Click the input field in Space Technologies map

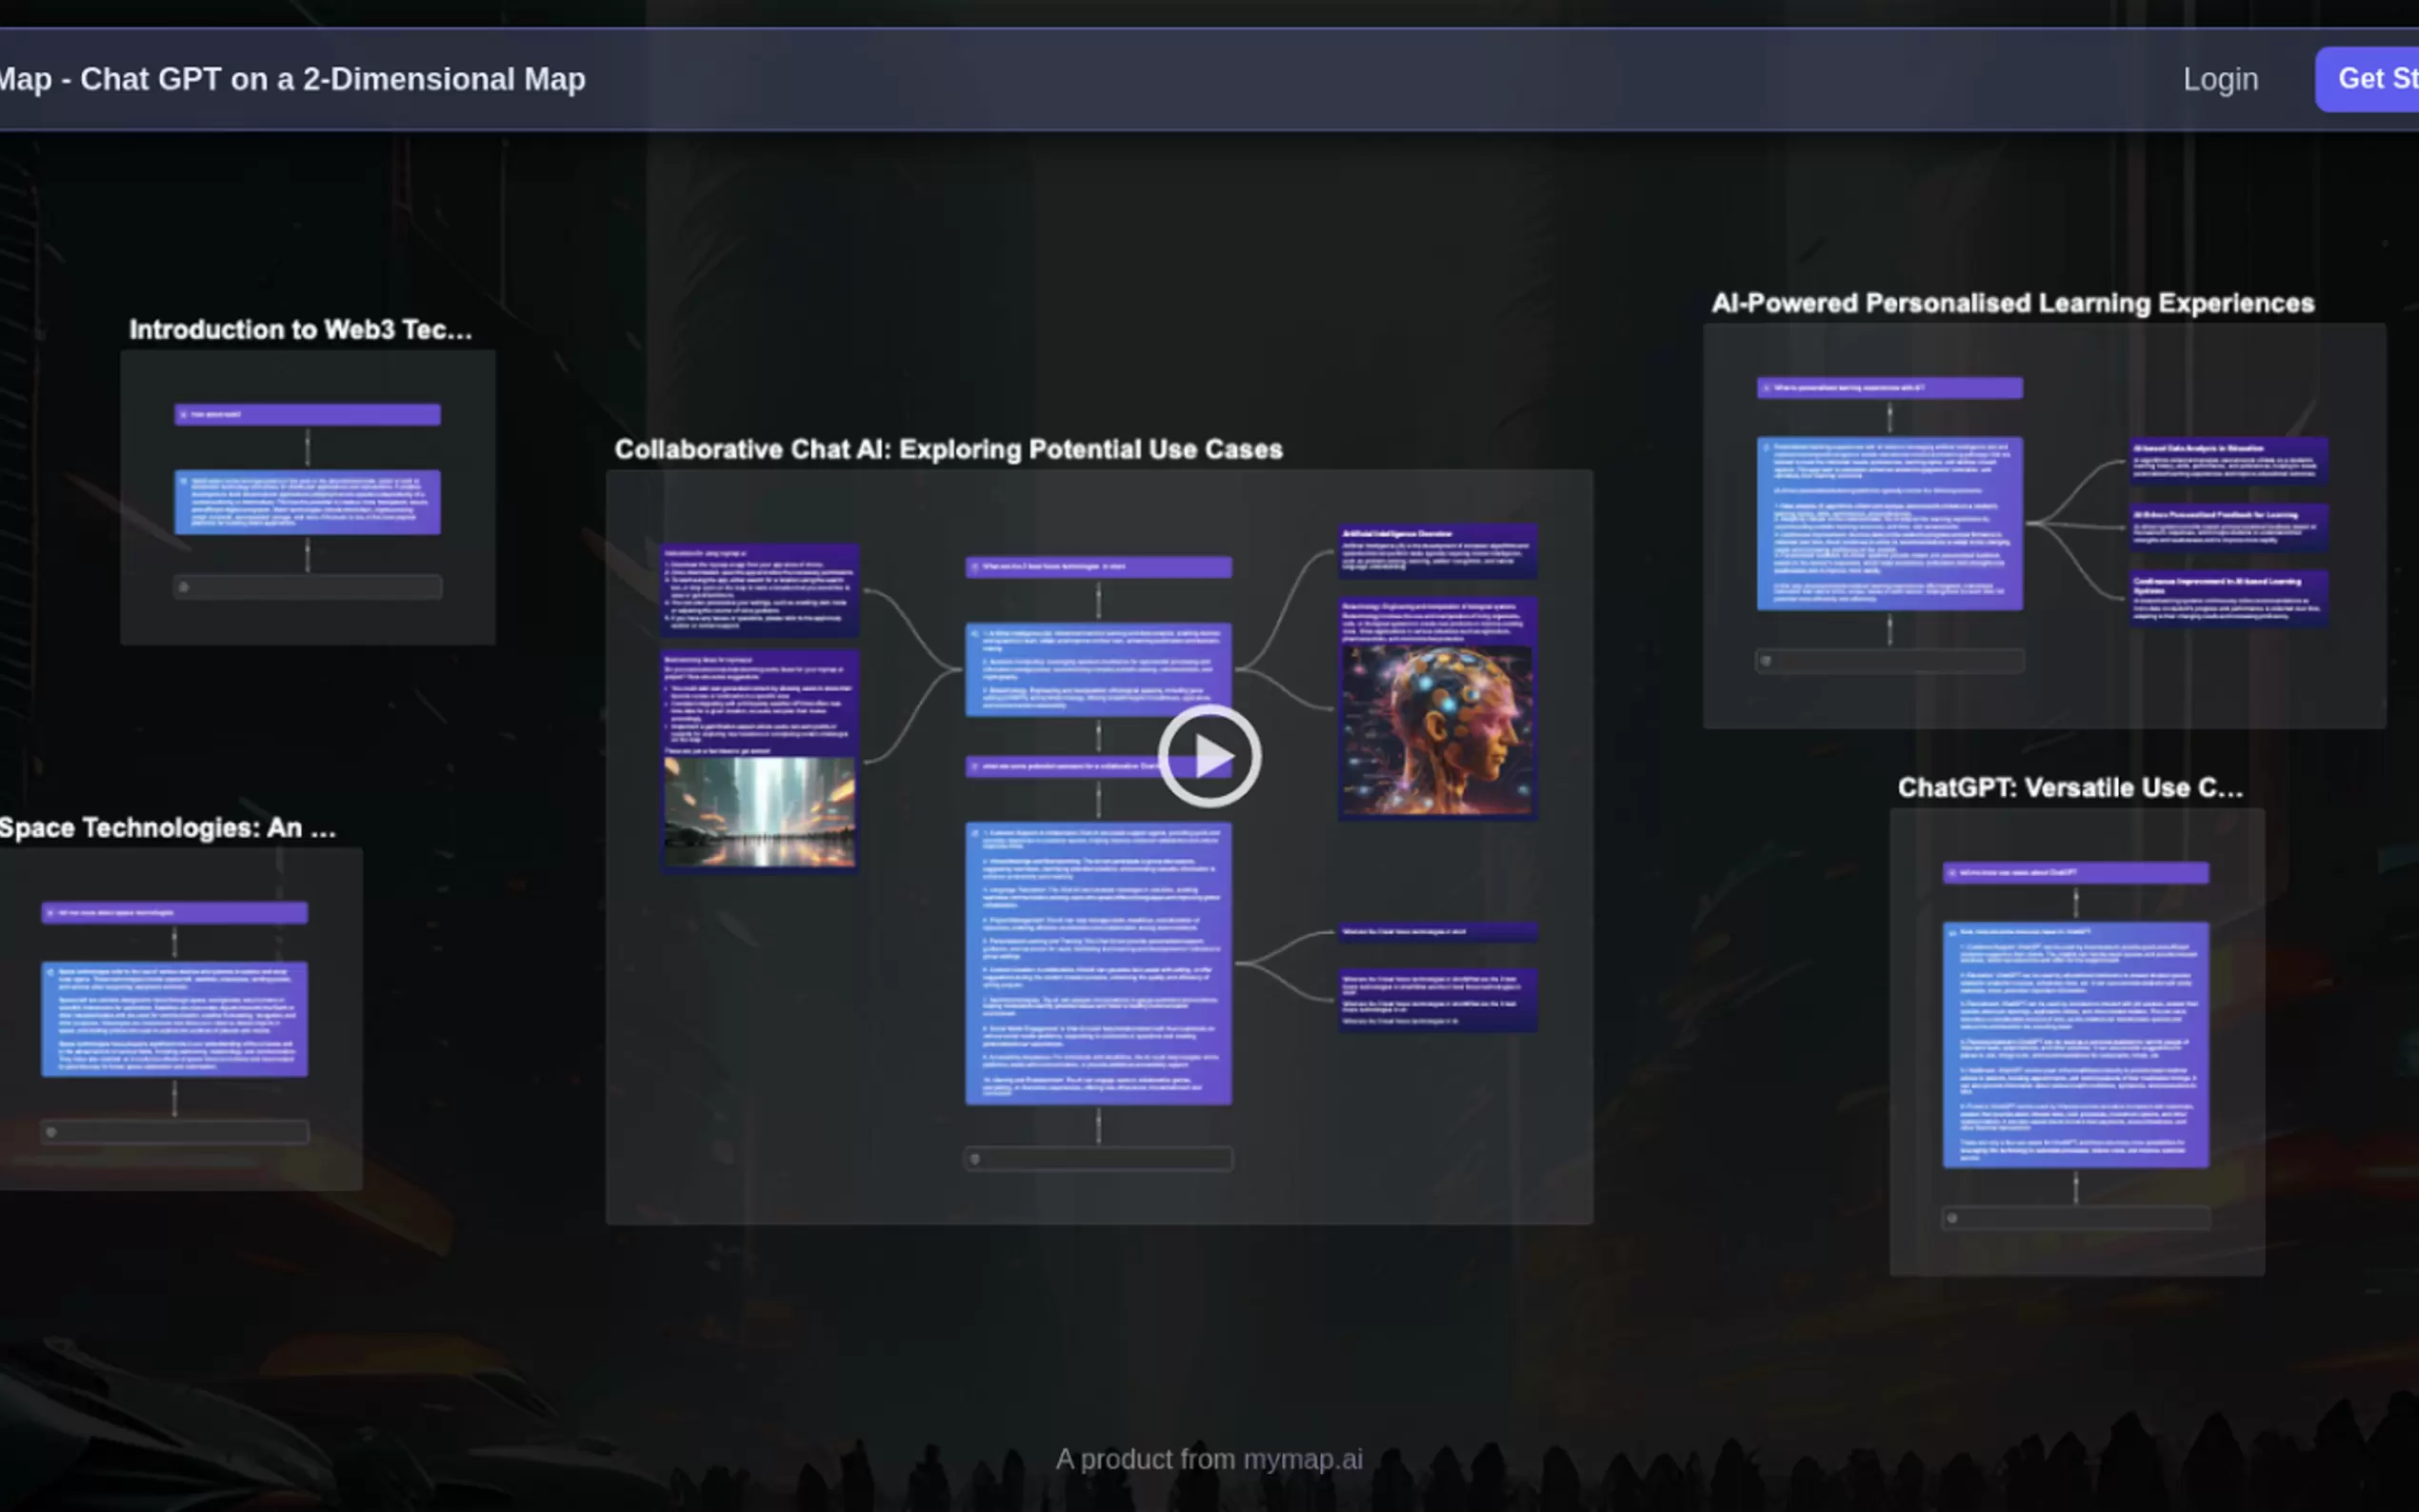pos(175,1132)
